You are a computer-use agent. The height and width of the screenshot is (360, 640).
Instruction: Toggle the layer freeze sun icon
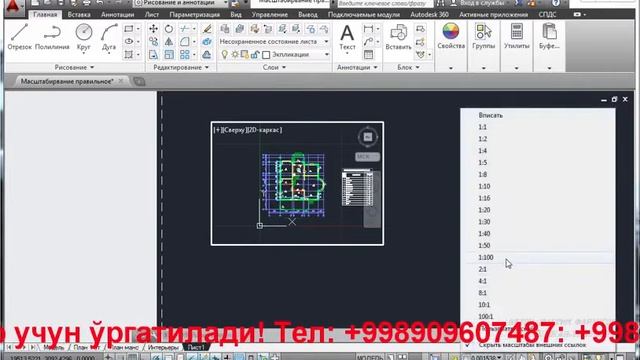click(x=235, y=54)
